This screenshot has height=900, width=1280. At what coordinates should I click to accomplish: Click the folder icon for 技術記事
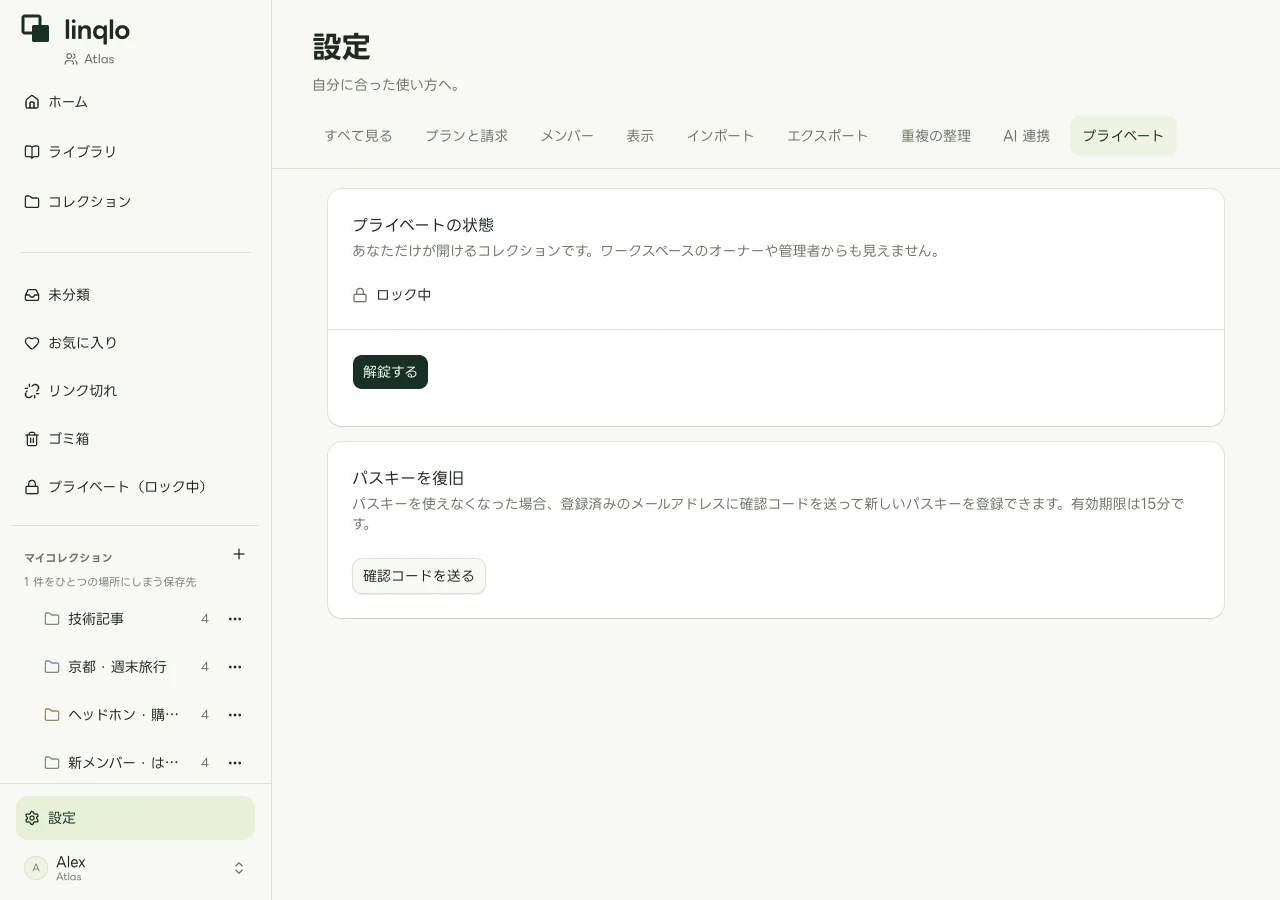pos(52,619)
